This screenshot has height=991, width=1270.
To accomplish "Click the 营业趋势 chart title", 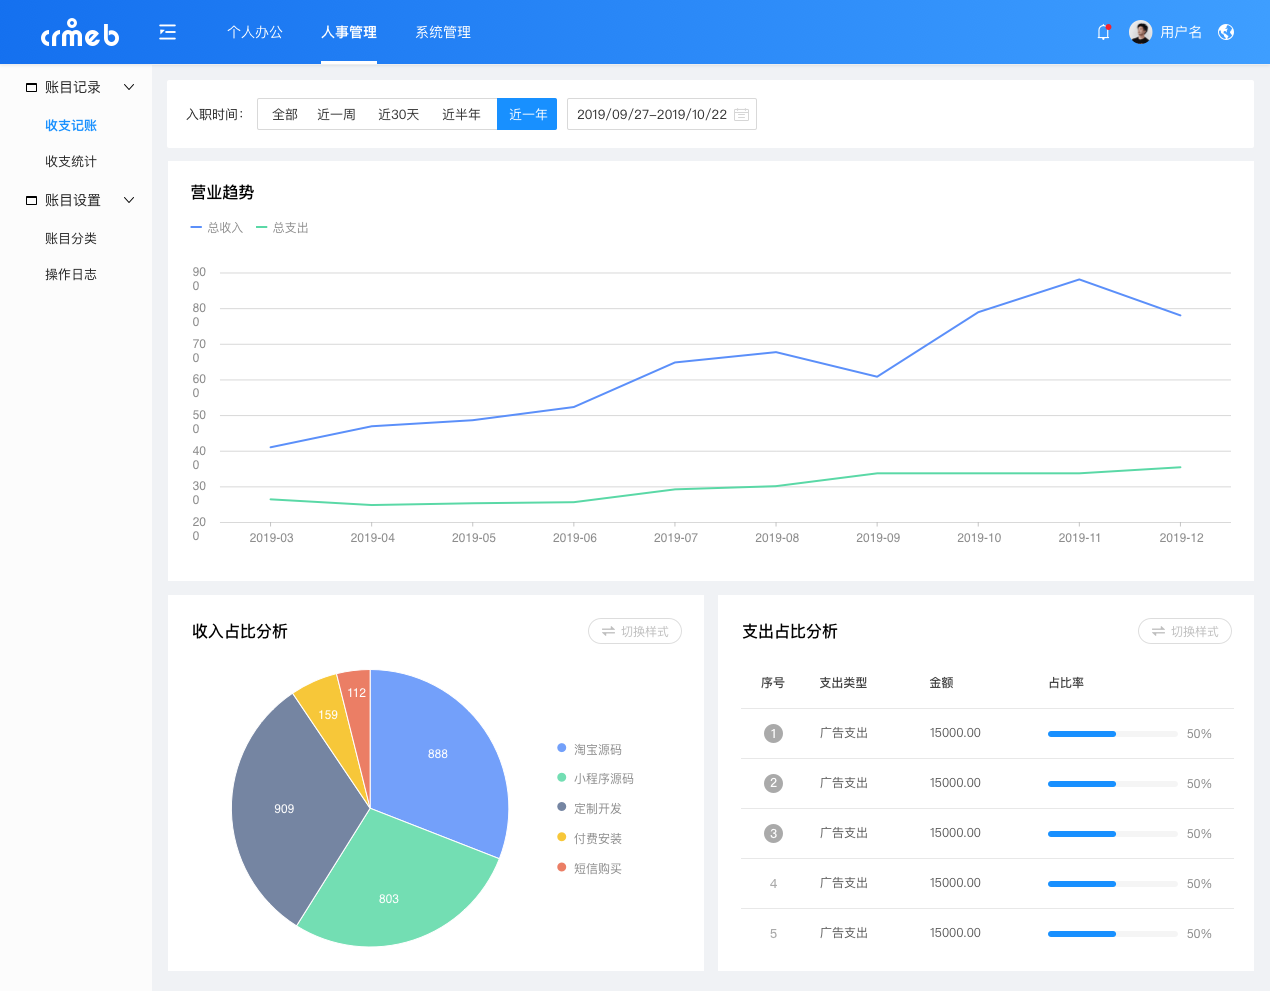I will click(222, 192).
